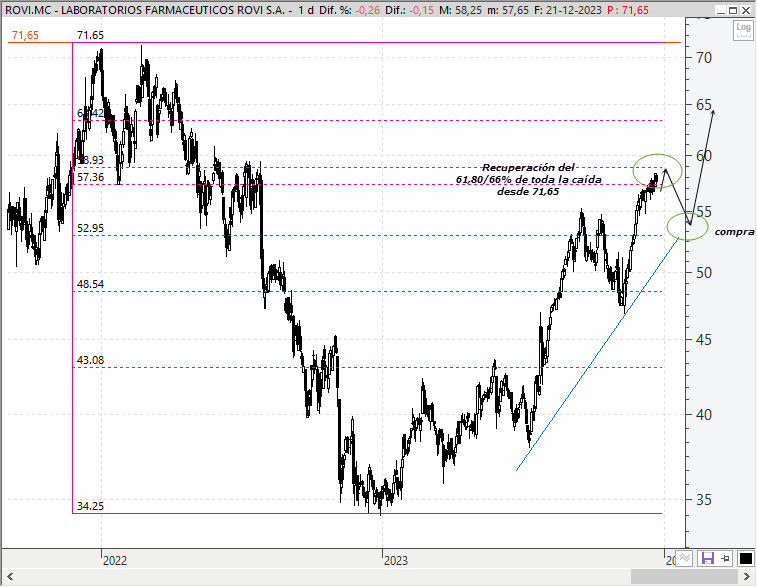Click the horizontal scrollbar left arrow
Screen dimensions: 757x587
pos(10,576)
